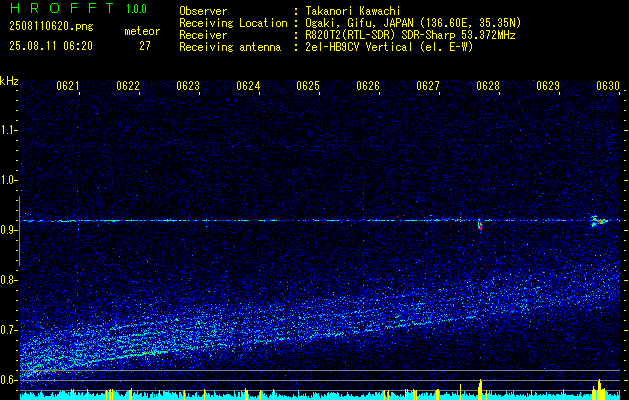Click the 0623 time marker
This screenshot has height=400, width=629.
(x=188, y=86)
